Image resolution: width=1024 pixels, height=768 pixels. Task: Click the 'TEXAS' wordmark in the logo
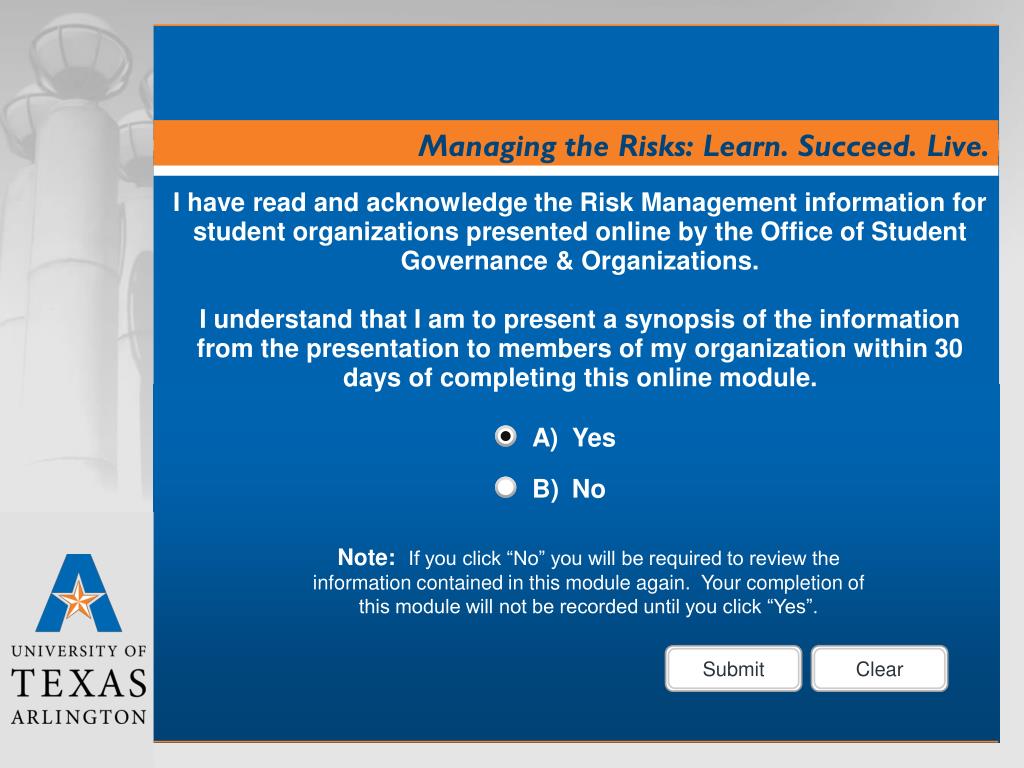pos(79,684)
